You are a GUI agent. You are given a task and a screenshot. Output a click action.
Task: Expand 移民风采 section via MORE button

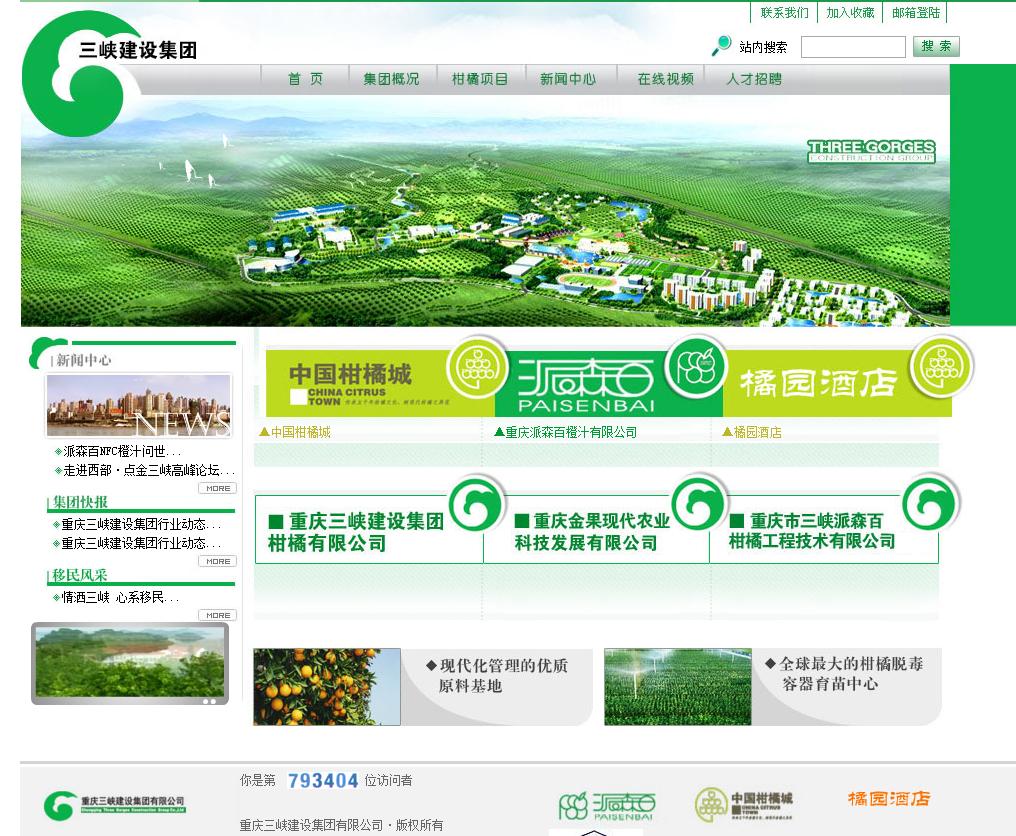click(217, 615)
